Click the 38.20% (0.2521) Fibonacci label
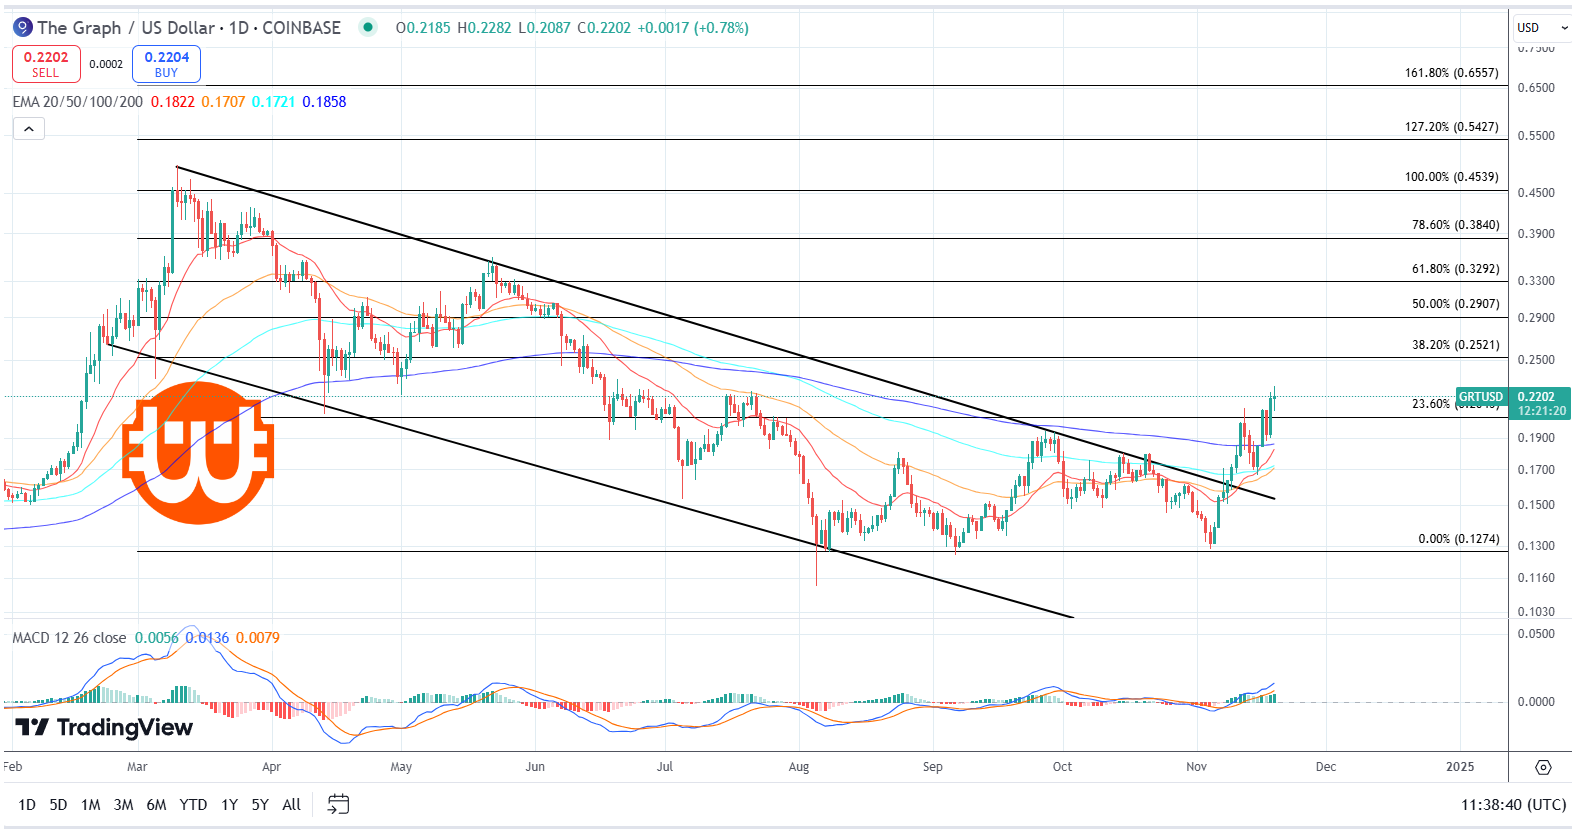Viewport: 1576px width, 833px height. (1455, 345)
